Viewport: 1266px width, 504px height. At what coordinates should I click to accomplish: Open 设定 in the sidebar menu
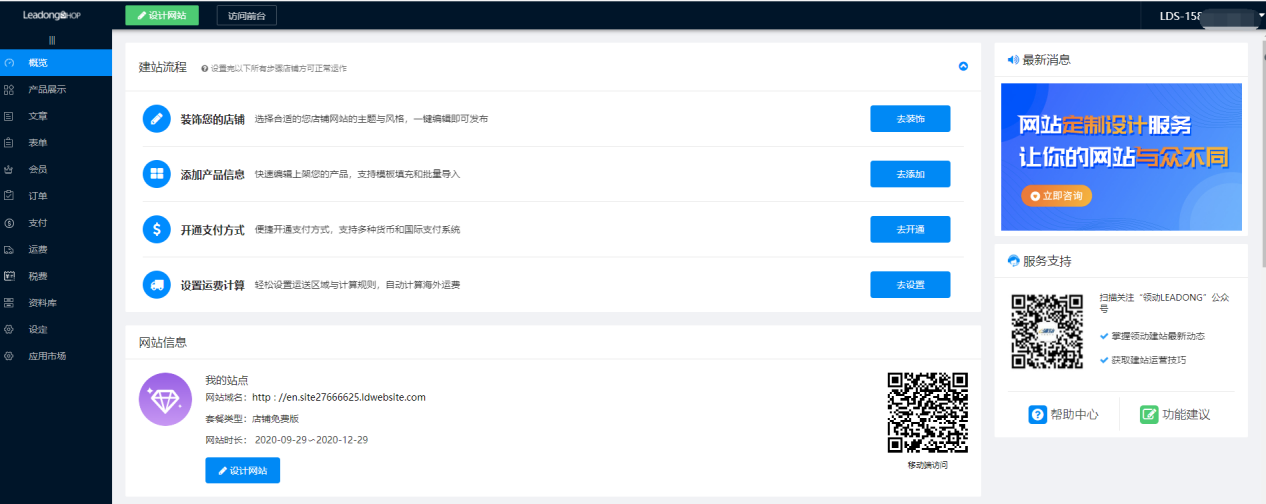point(56,329)
